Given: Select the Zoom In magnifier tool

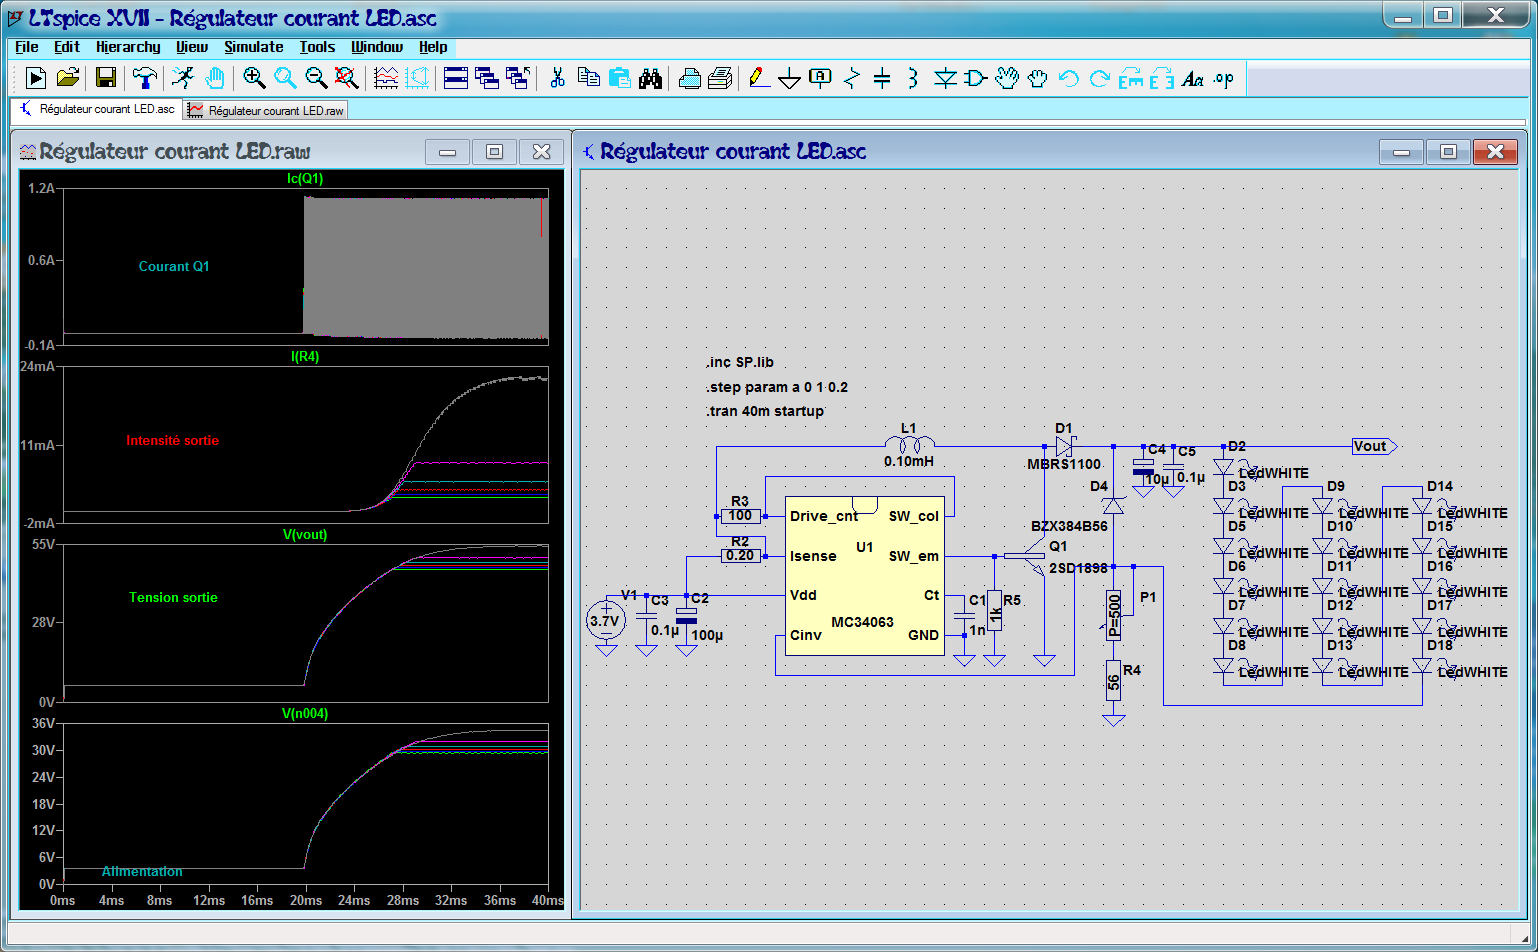Looking at the screenshot, I should pos(254,78).
